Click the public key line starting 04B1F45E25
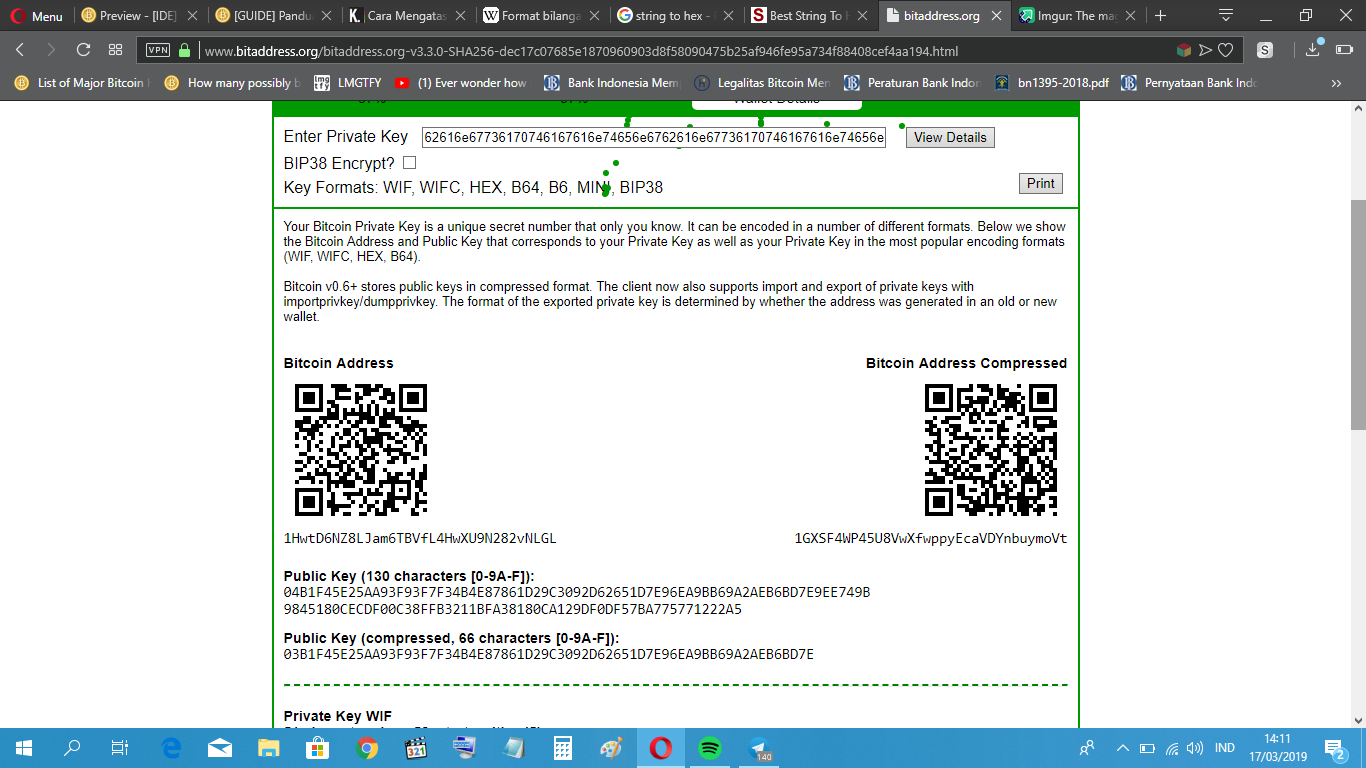The width and height of the screenshot is (1366, 768). pyautogui.click(x=577, y=592)
